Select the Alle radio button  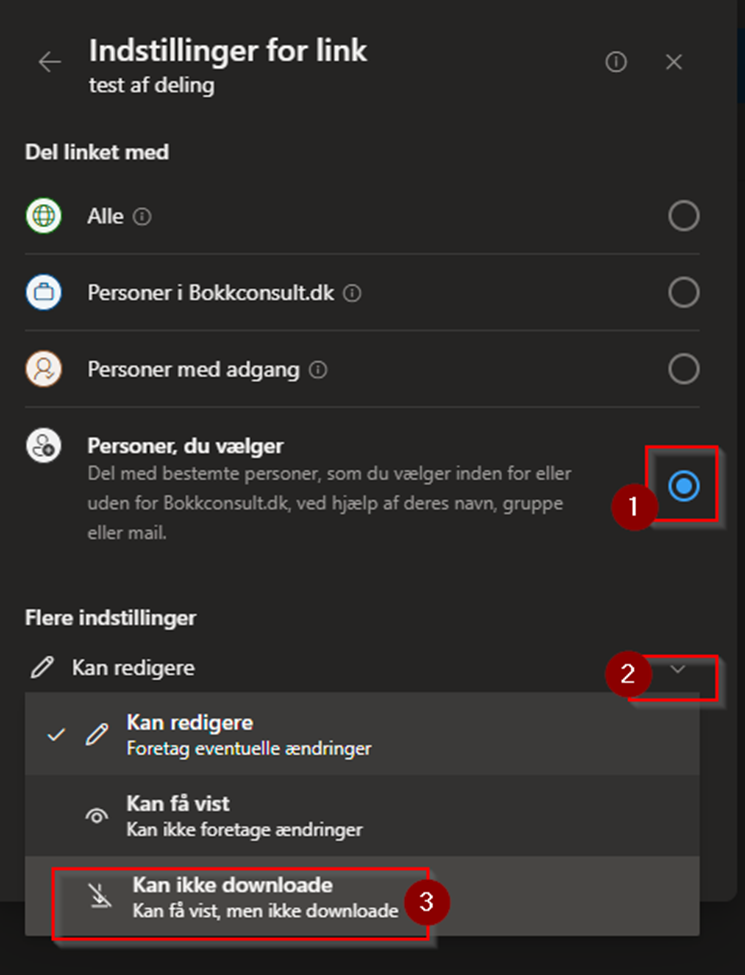(683, 216)
